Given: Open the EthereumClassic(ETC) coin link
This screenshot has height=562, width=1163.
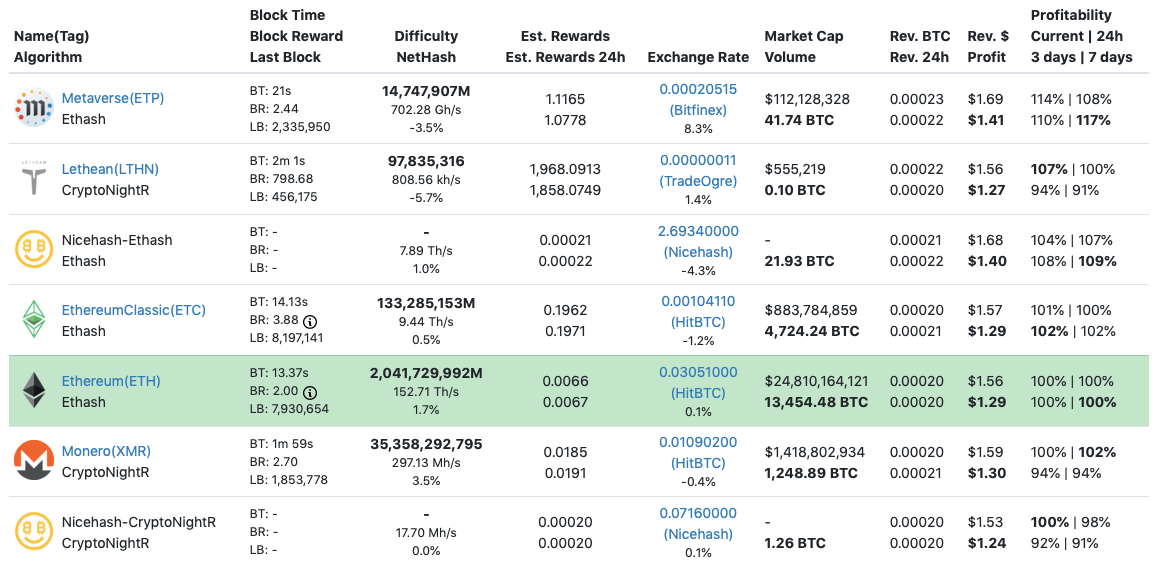Looking at the screenshot, I should tap(134, 310).
